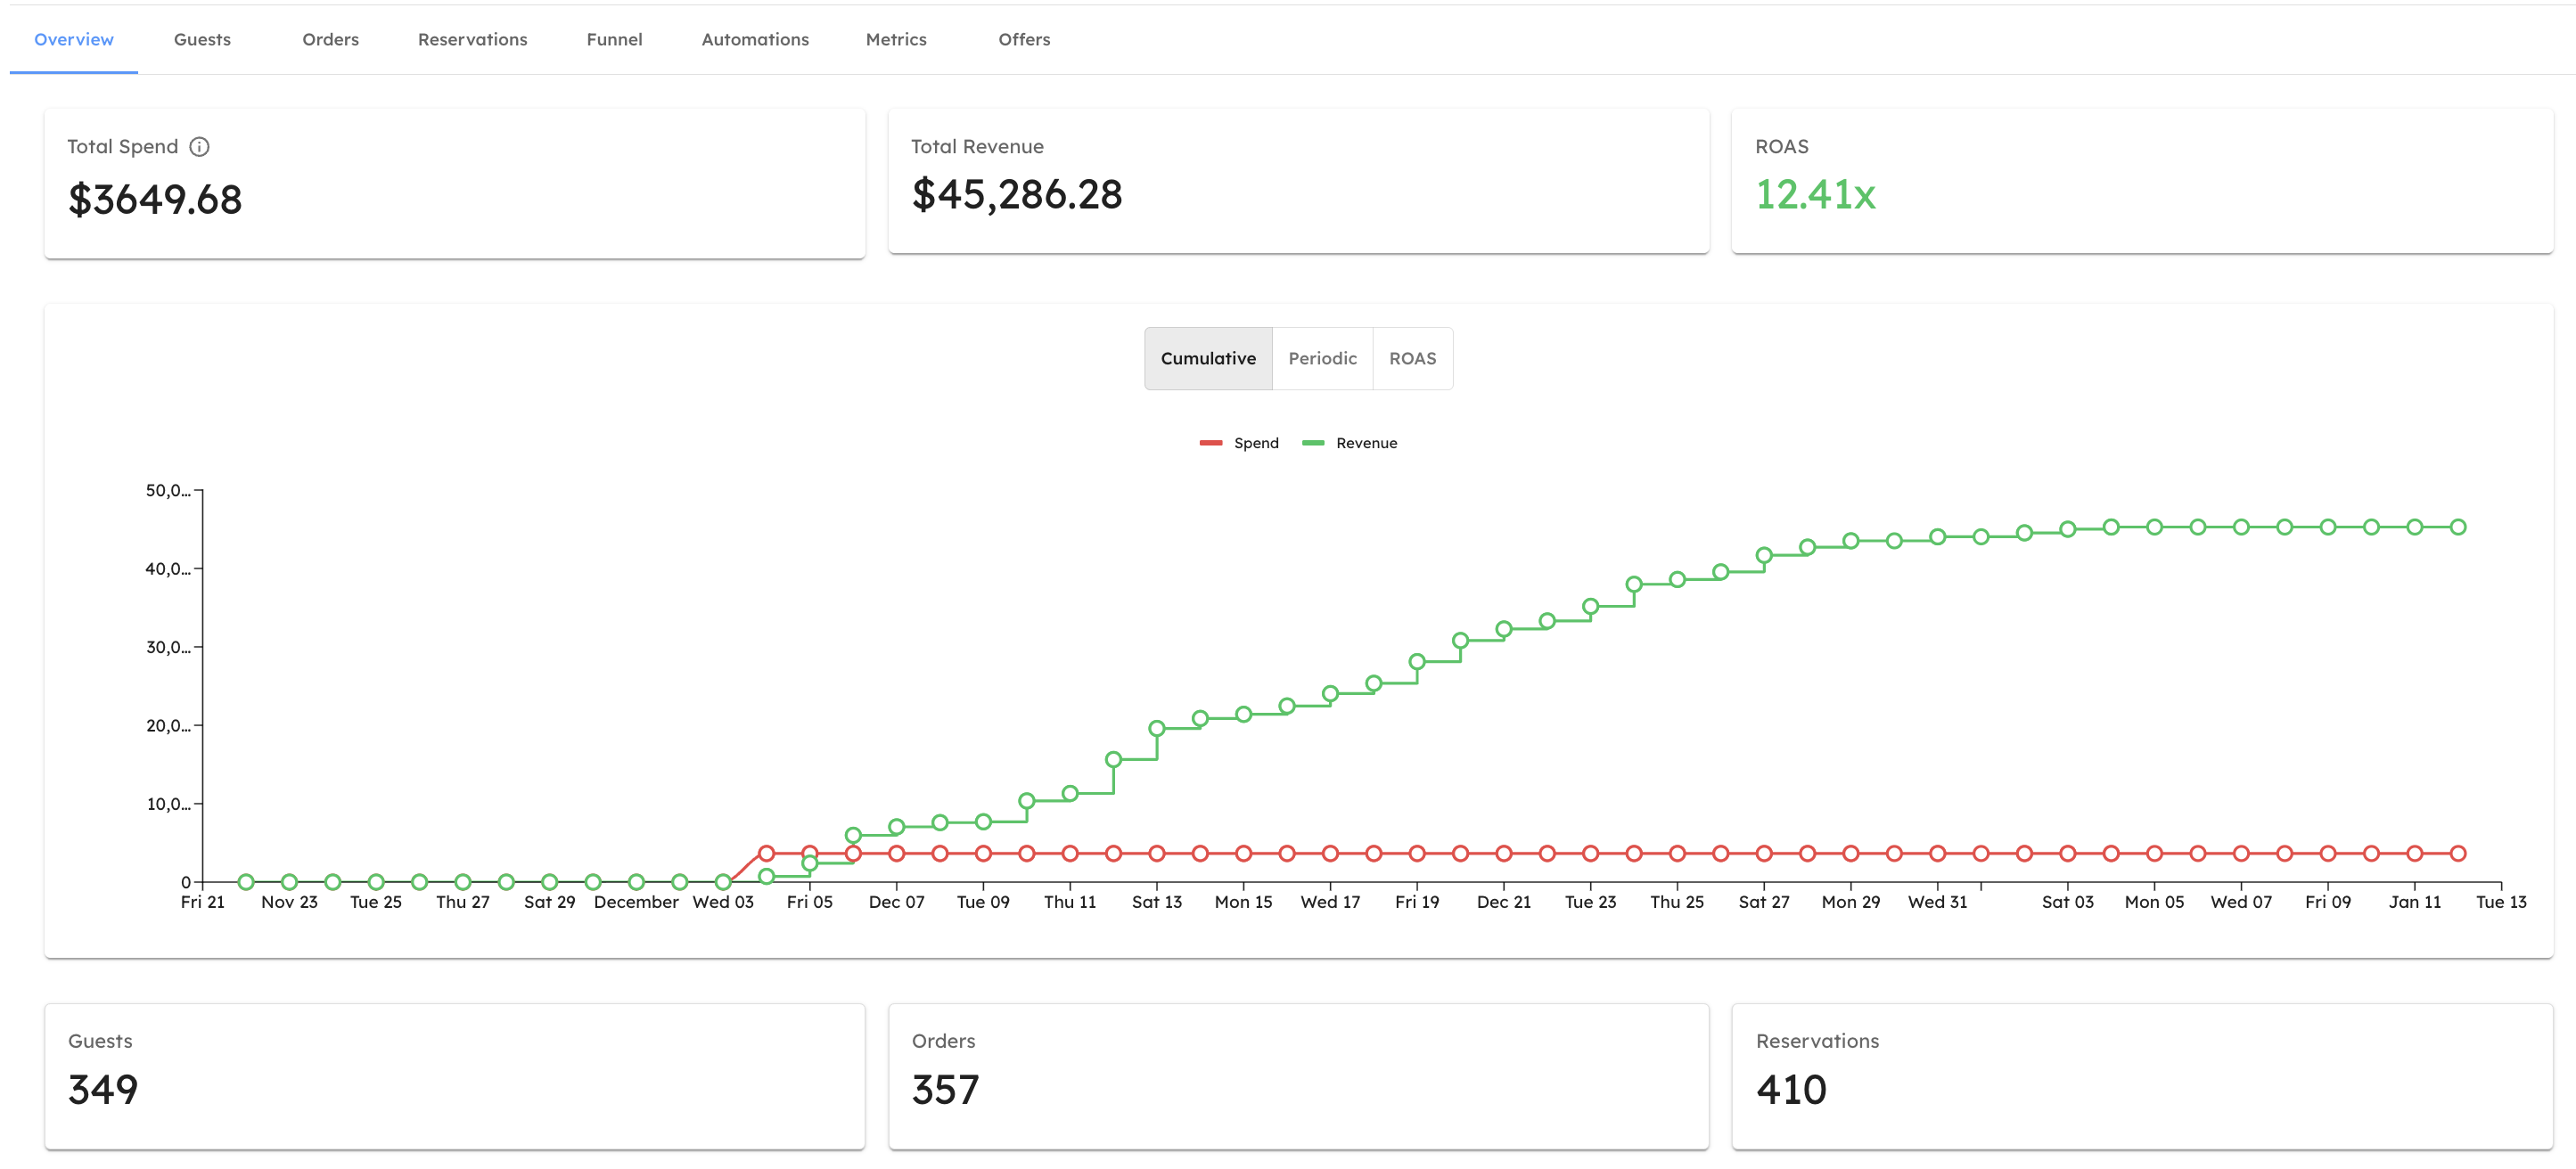Screen dimensions: 2576x1169
Task: Go to the Reservations tab
Action: click(472, 40)
